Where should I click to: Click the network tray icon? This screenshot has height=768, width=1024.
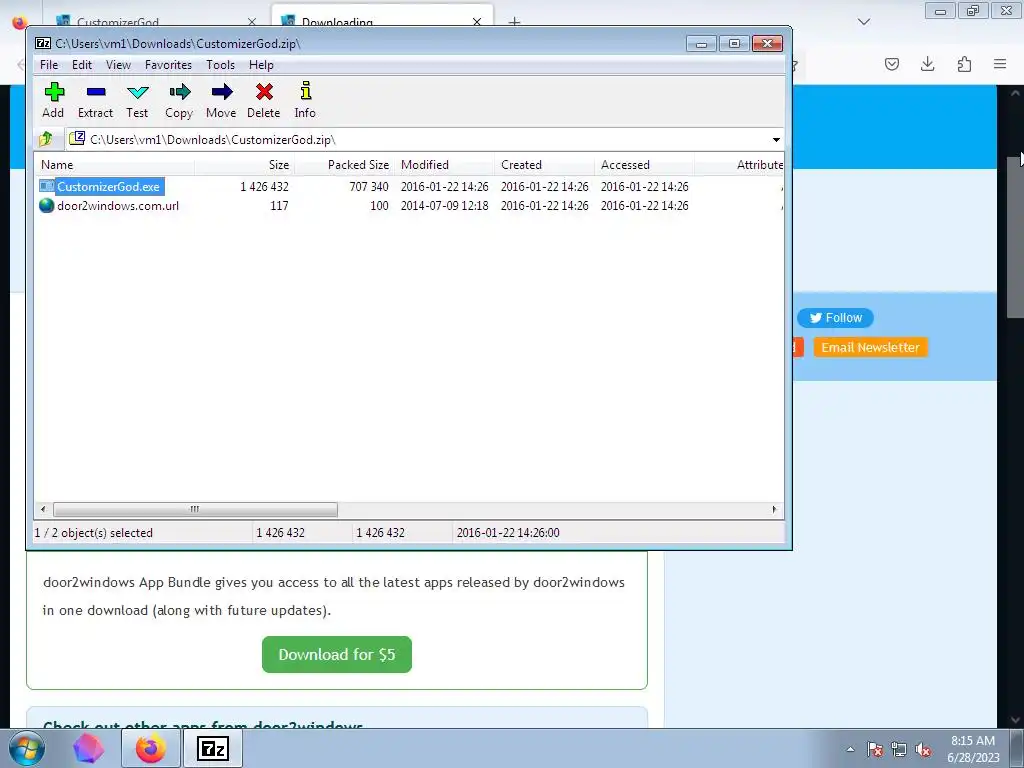pyautogui.click(x=899, y=749)
